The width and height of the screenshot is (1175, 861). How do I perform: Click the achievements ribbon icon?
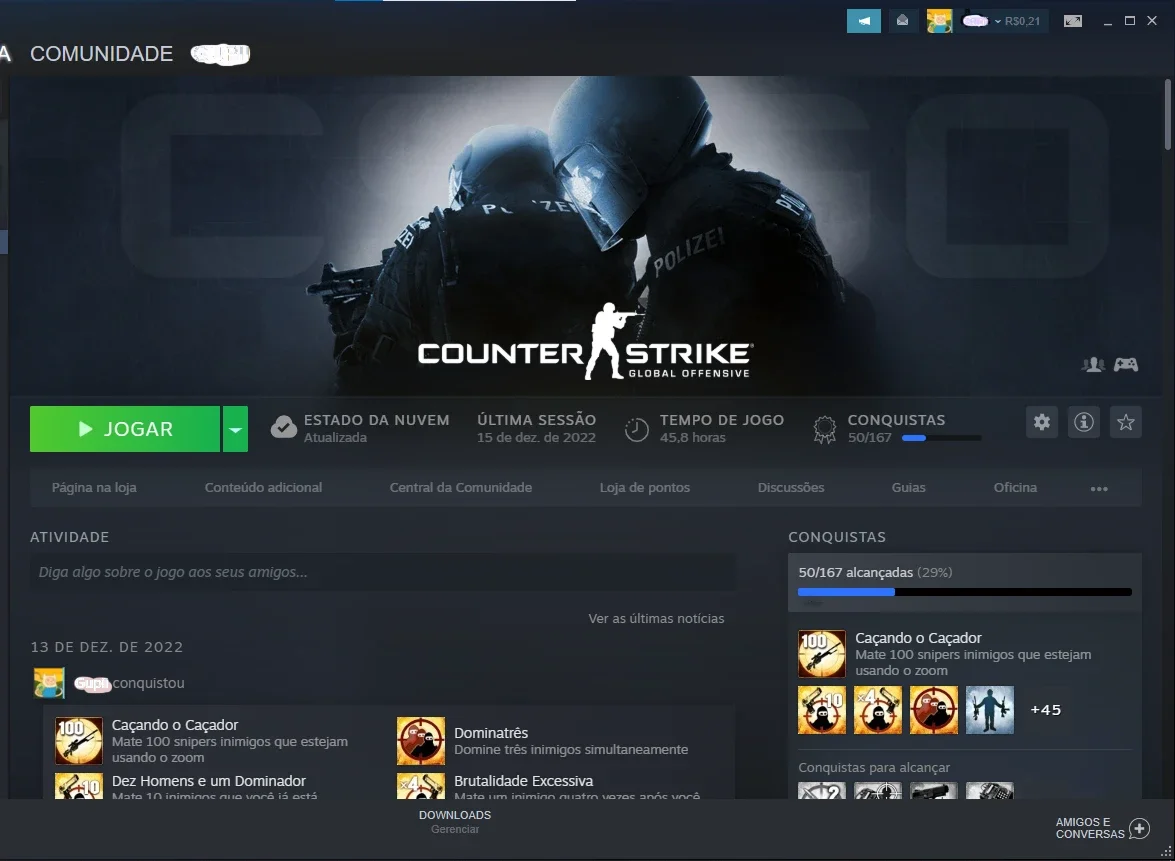824,429
